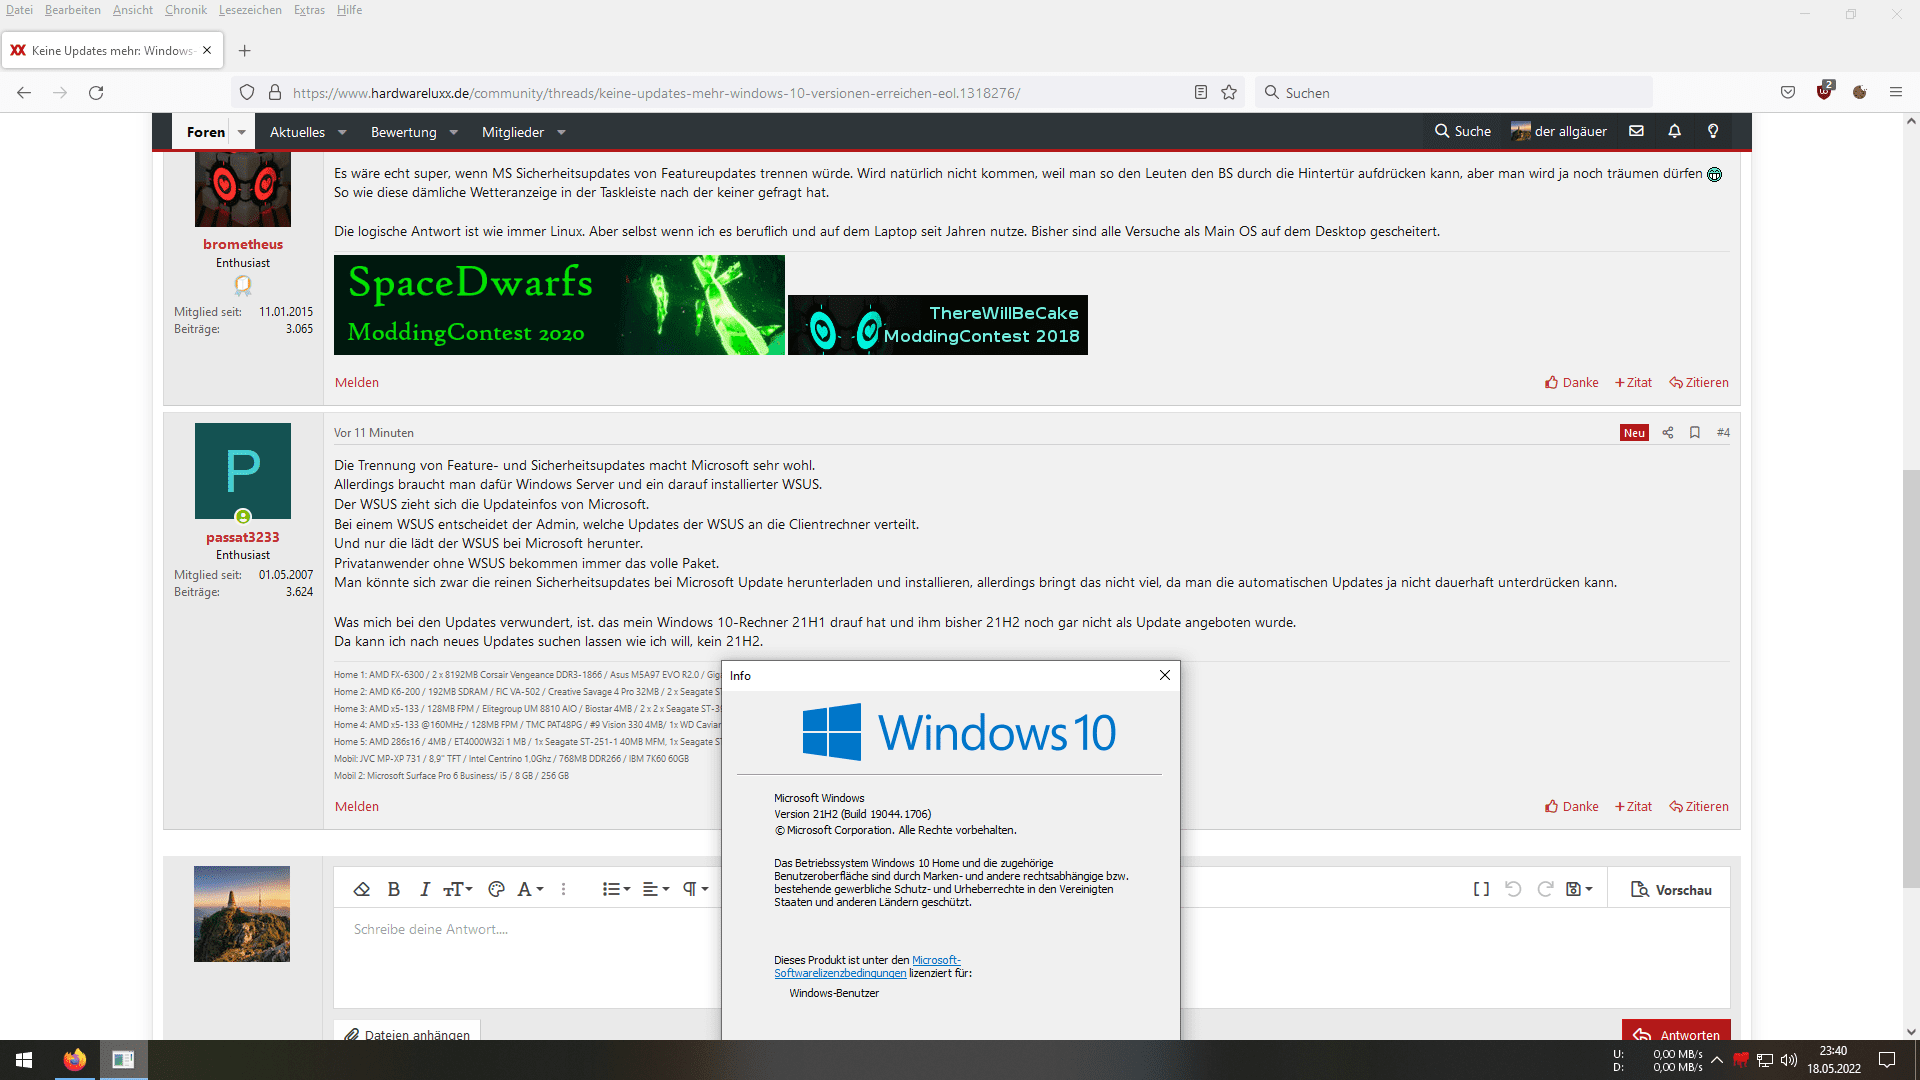The height and width of the screenshot is (1080, 1920).
Task: Toggle BB code mode brackets icon
Action: [1481, 889]
